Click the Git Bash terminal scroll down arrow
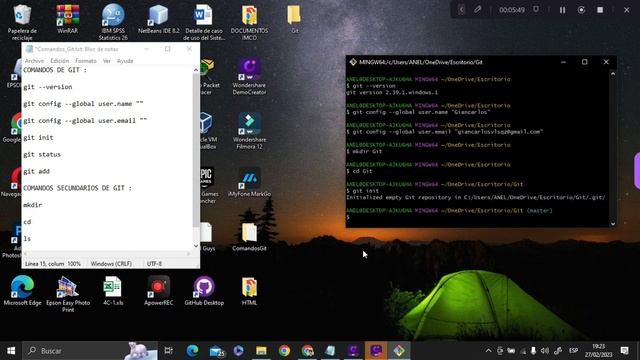 pos(613,224)
